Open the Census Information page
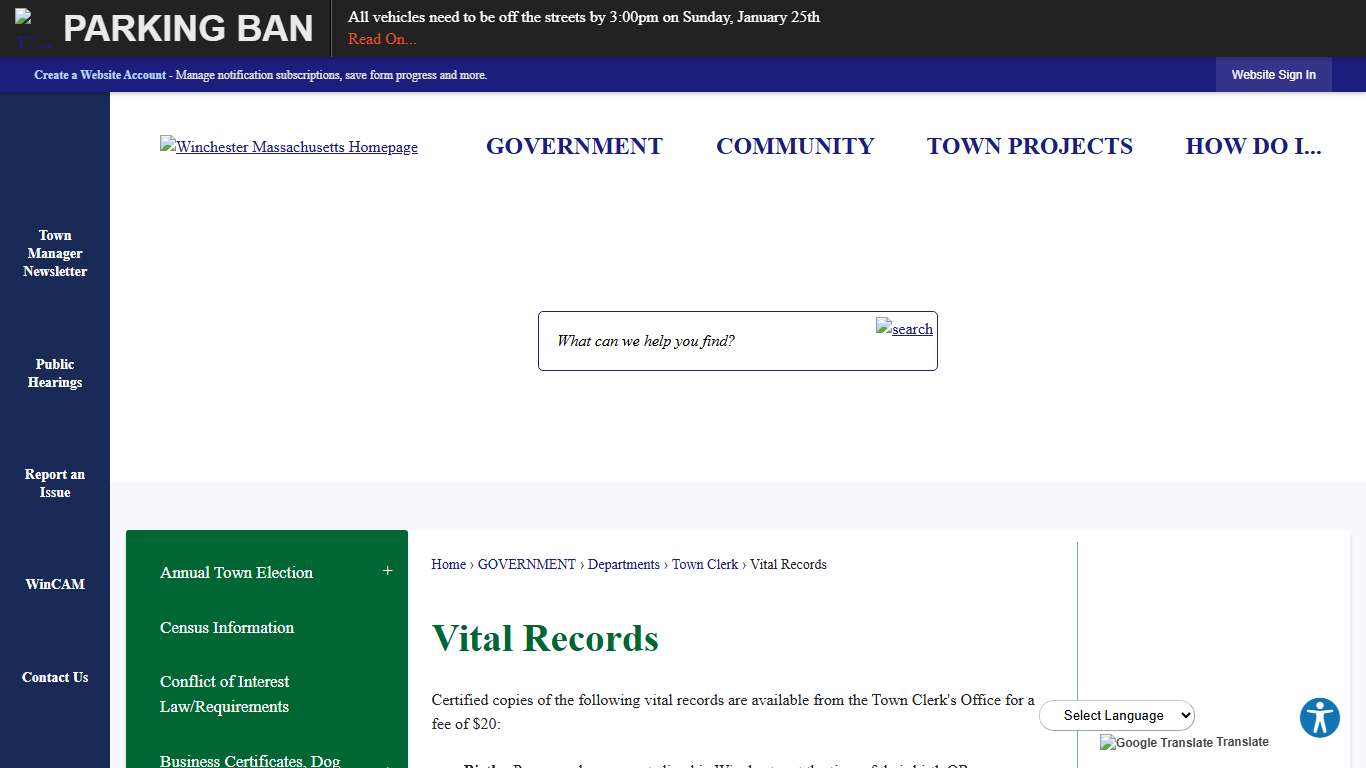 (x=227, y=628)
